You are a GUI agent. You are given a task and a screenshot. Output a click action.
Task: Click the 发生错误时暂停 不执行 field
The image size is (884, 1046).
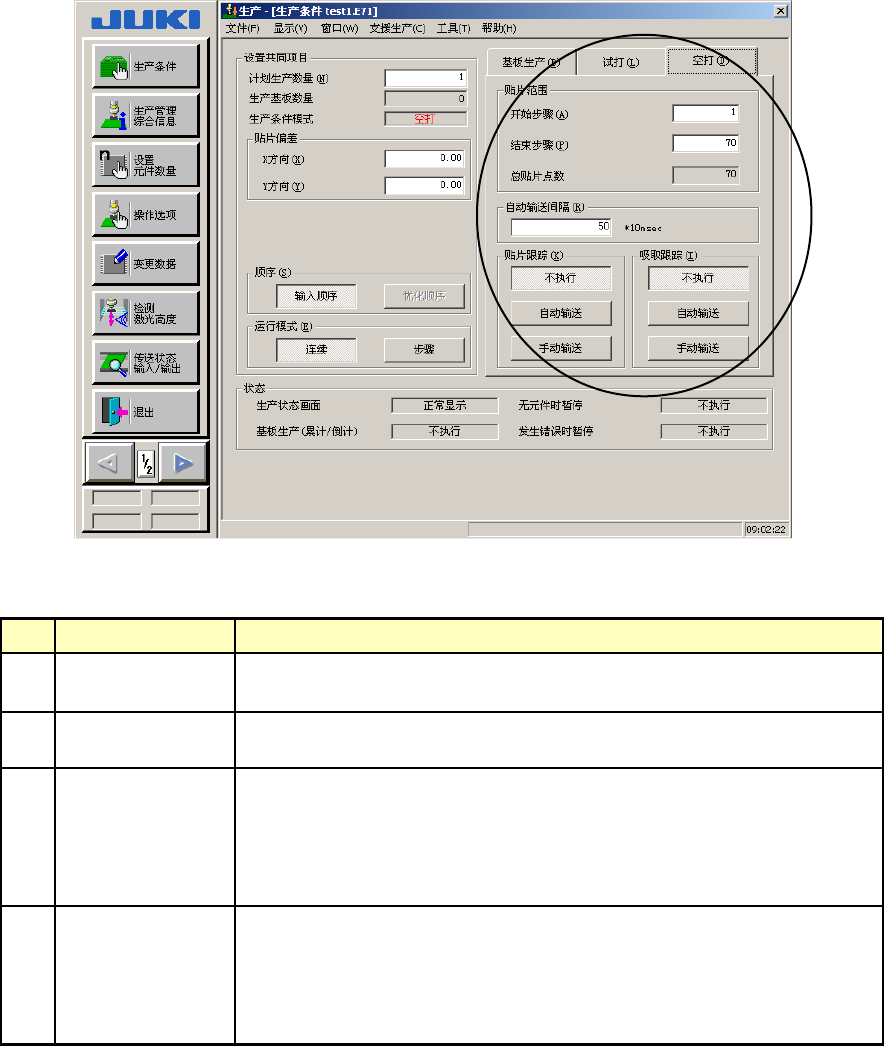(714, 432)
